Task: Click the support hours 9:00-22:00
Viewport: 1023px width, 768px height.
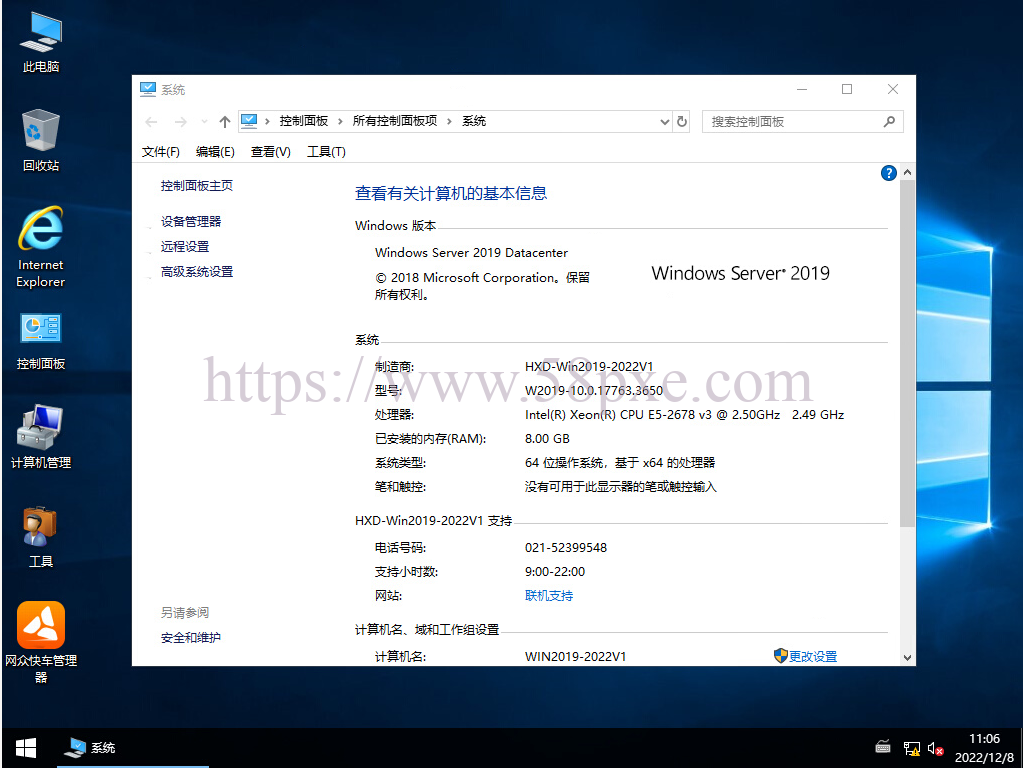Action: [555, 572]
